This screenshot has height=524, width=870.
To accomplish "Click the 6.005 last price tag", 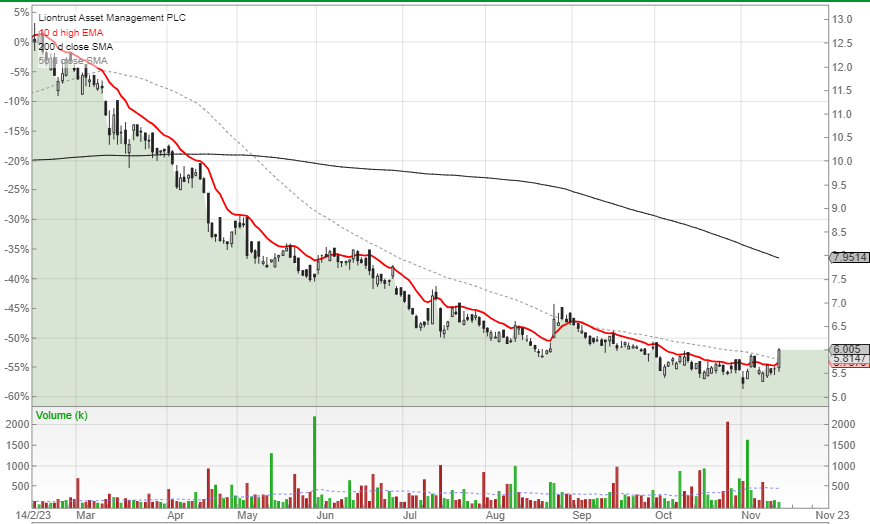I will click(x=847, y=349).
